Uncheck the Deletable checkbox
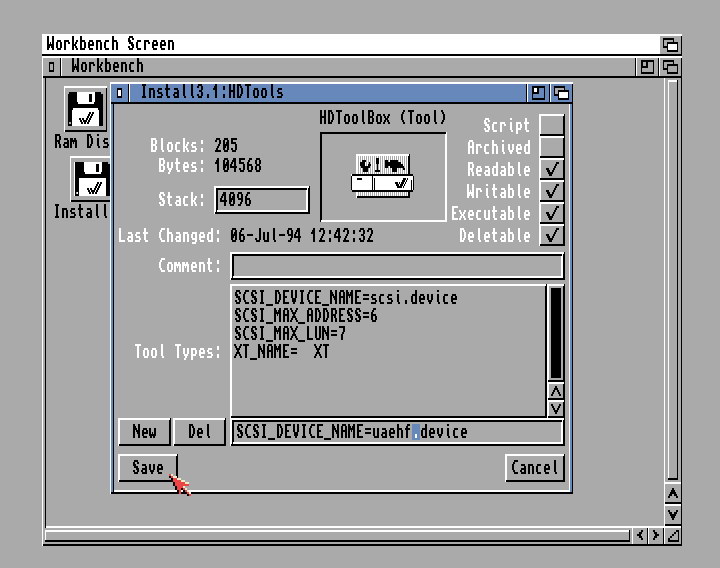This screenshot has height=568, width=720. coord(551,235)
